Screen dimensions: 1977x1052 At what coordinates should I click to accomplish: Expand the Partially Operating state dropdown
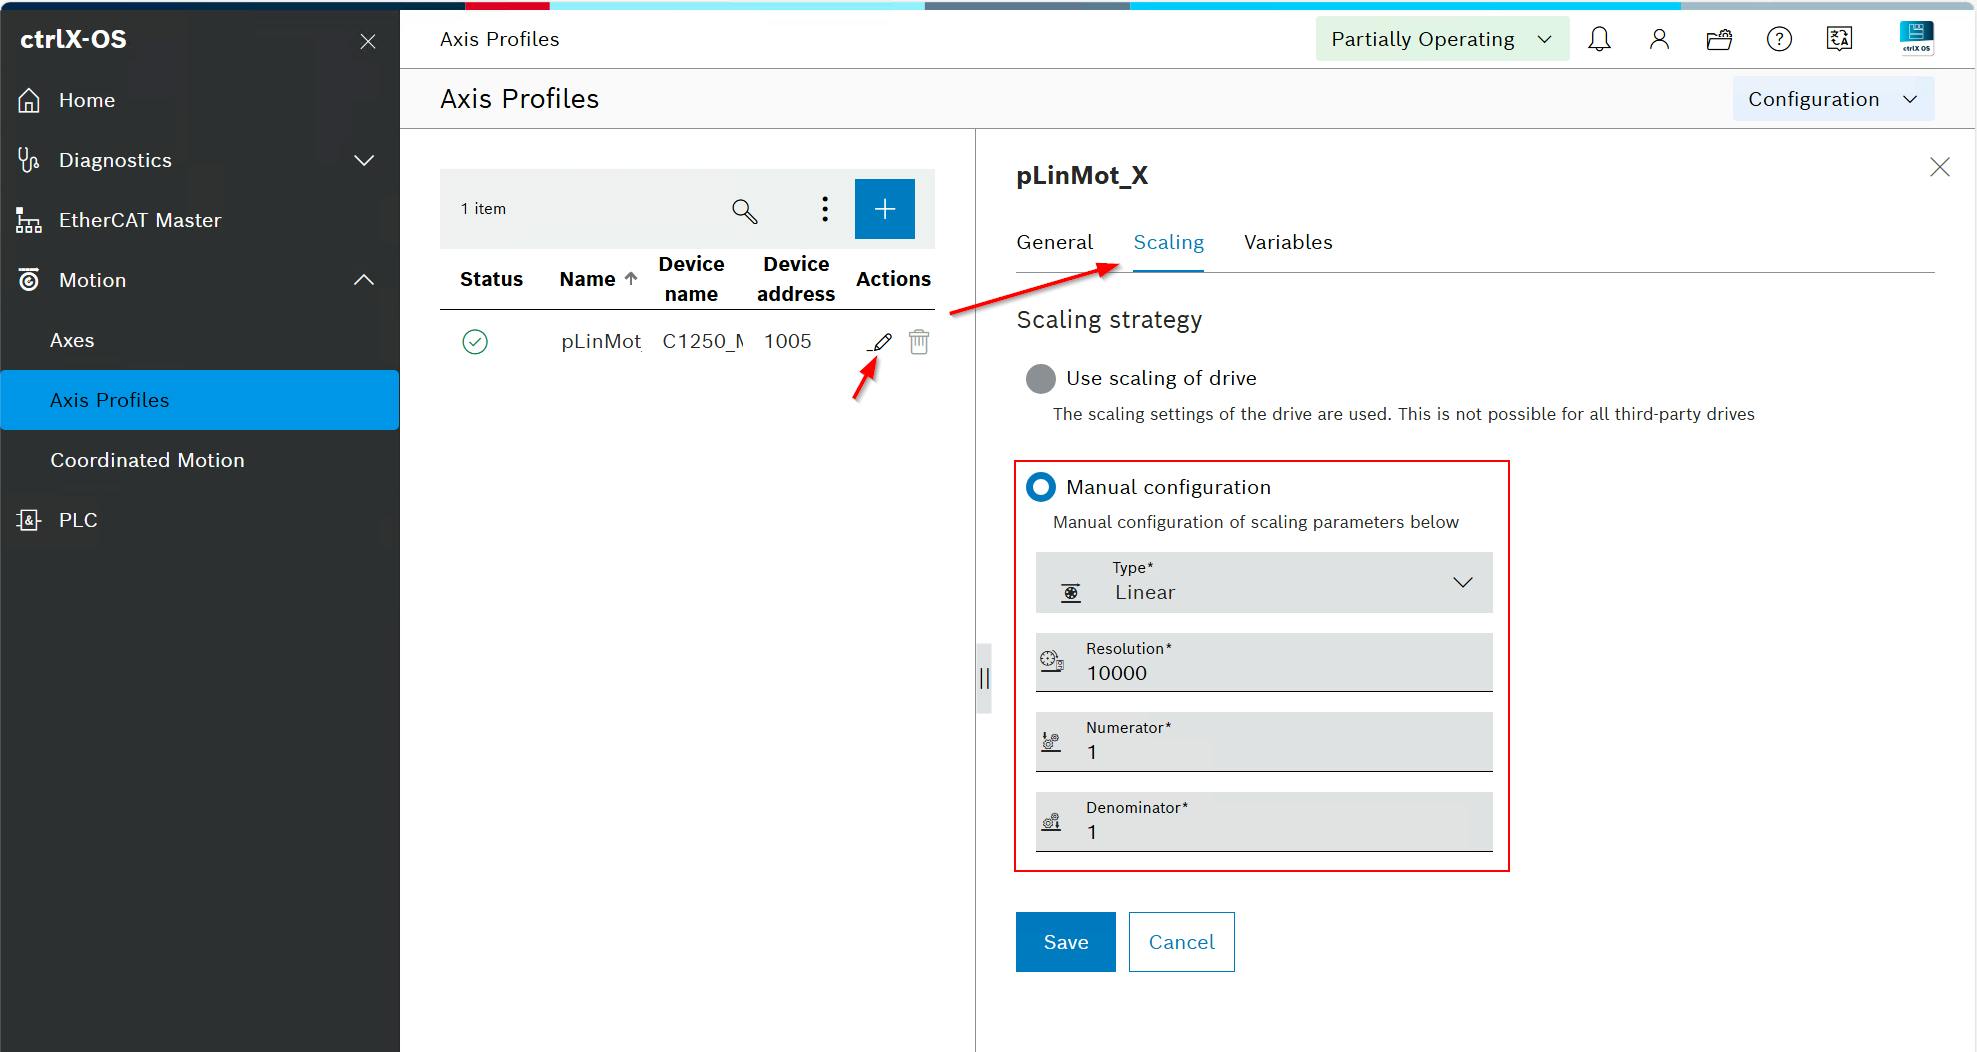[1441, 39]
